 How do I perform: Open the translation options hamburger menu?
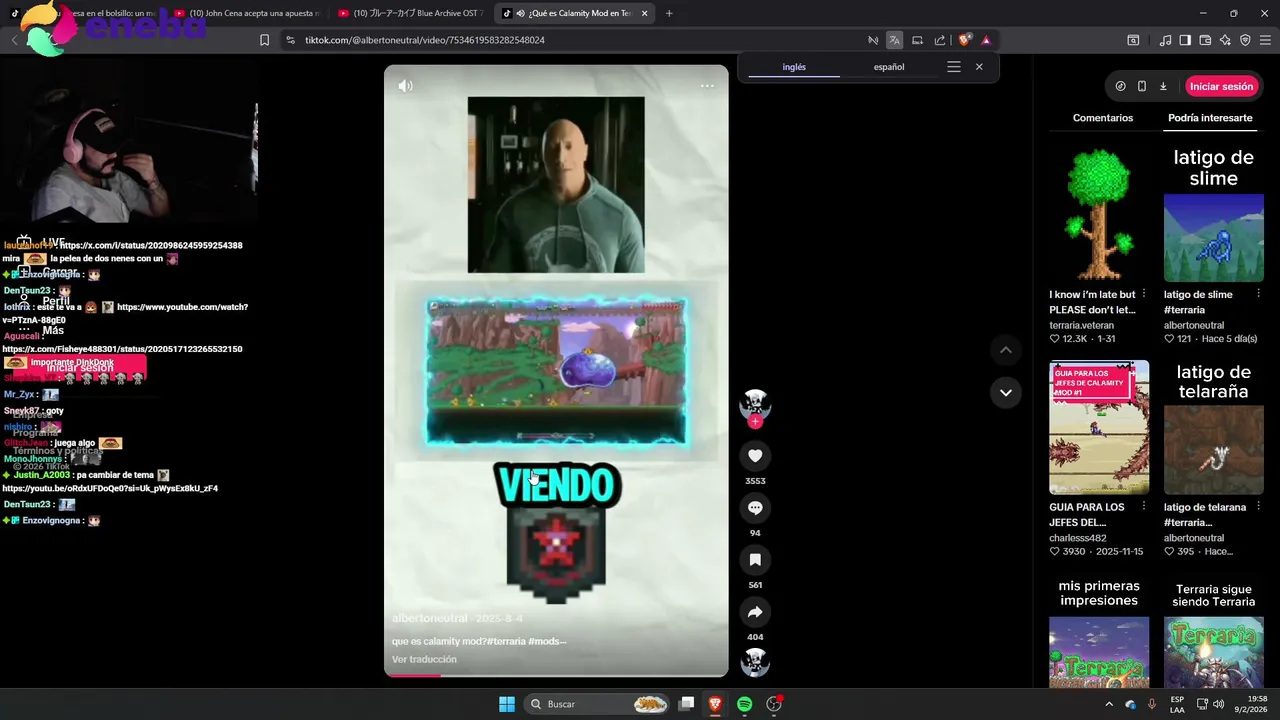coord(954,67)
